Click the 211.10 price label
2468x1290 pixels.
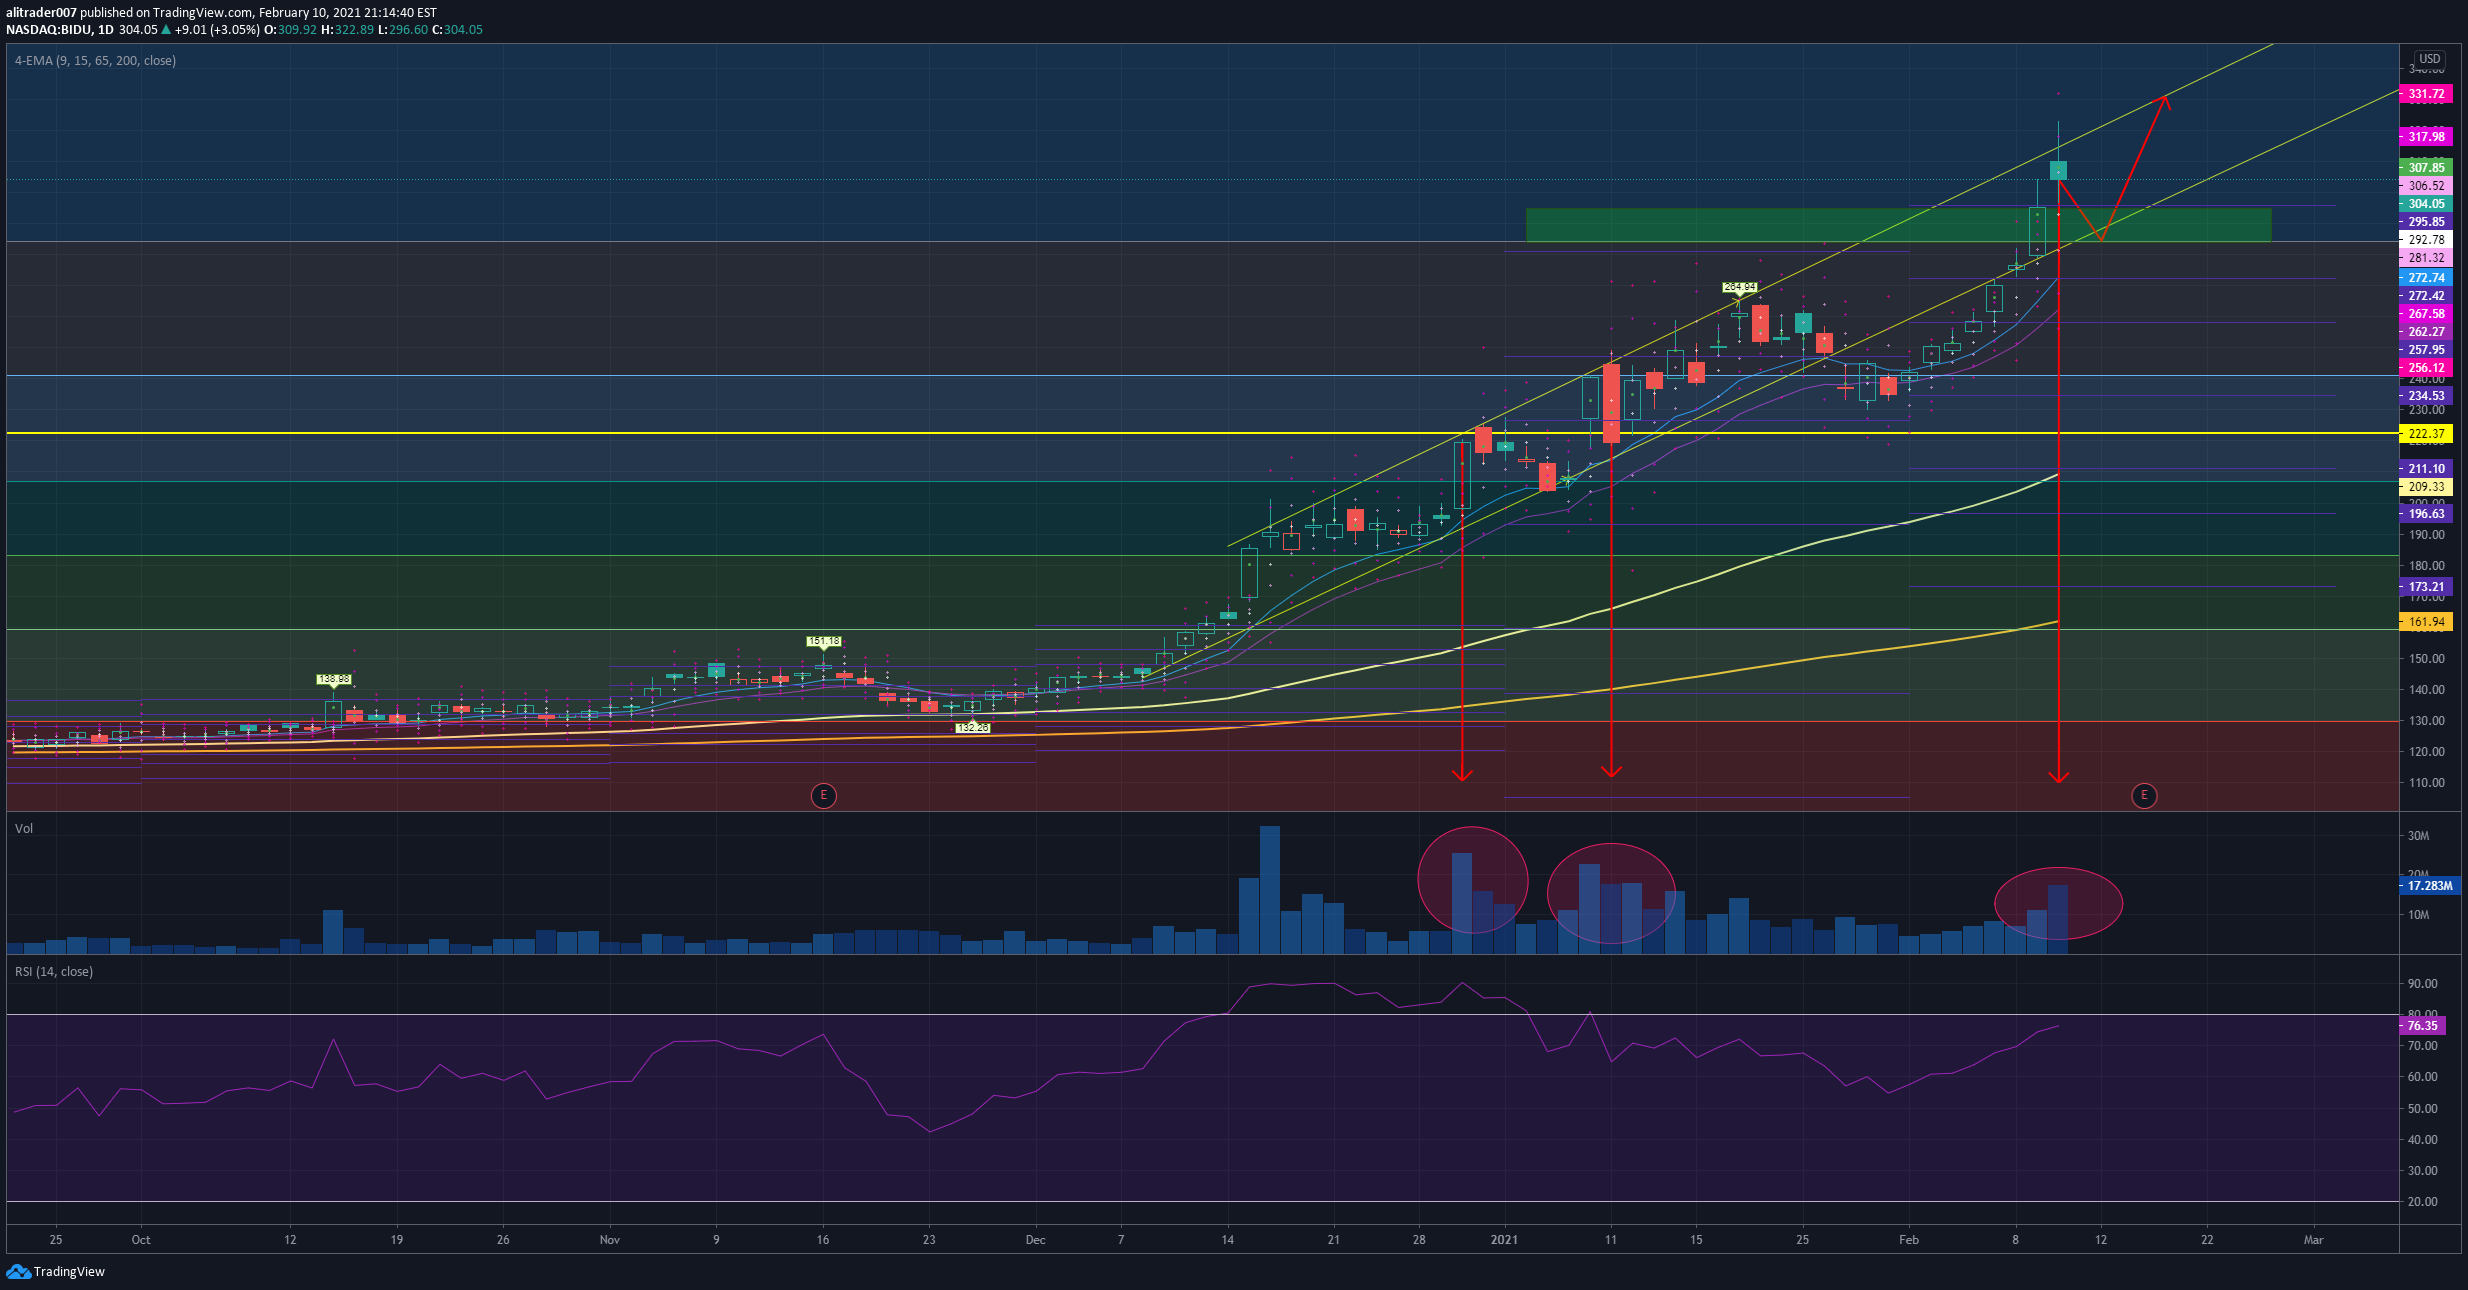[x=2426, y=469]
